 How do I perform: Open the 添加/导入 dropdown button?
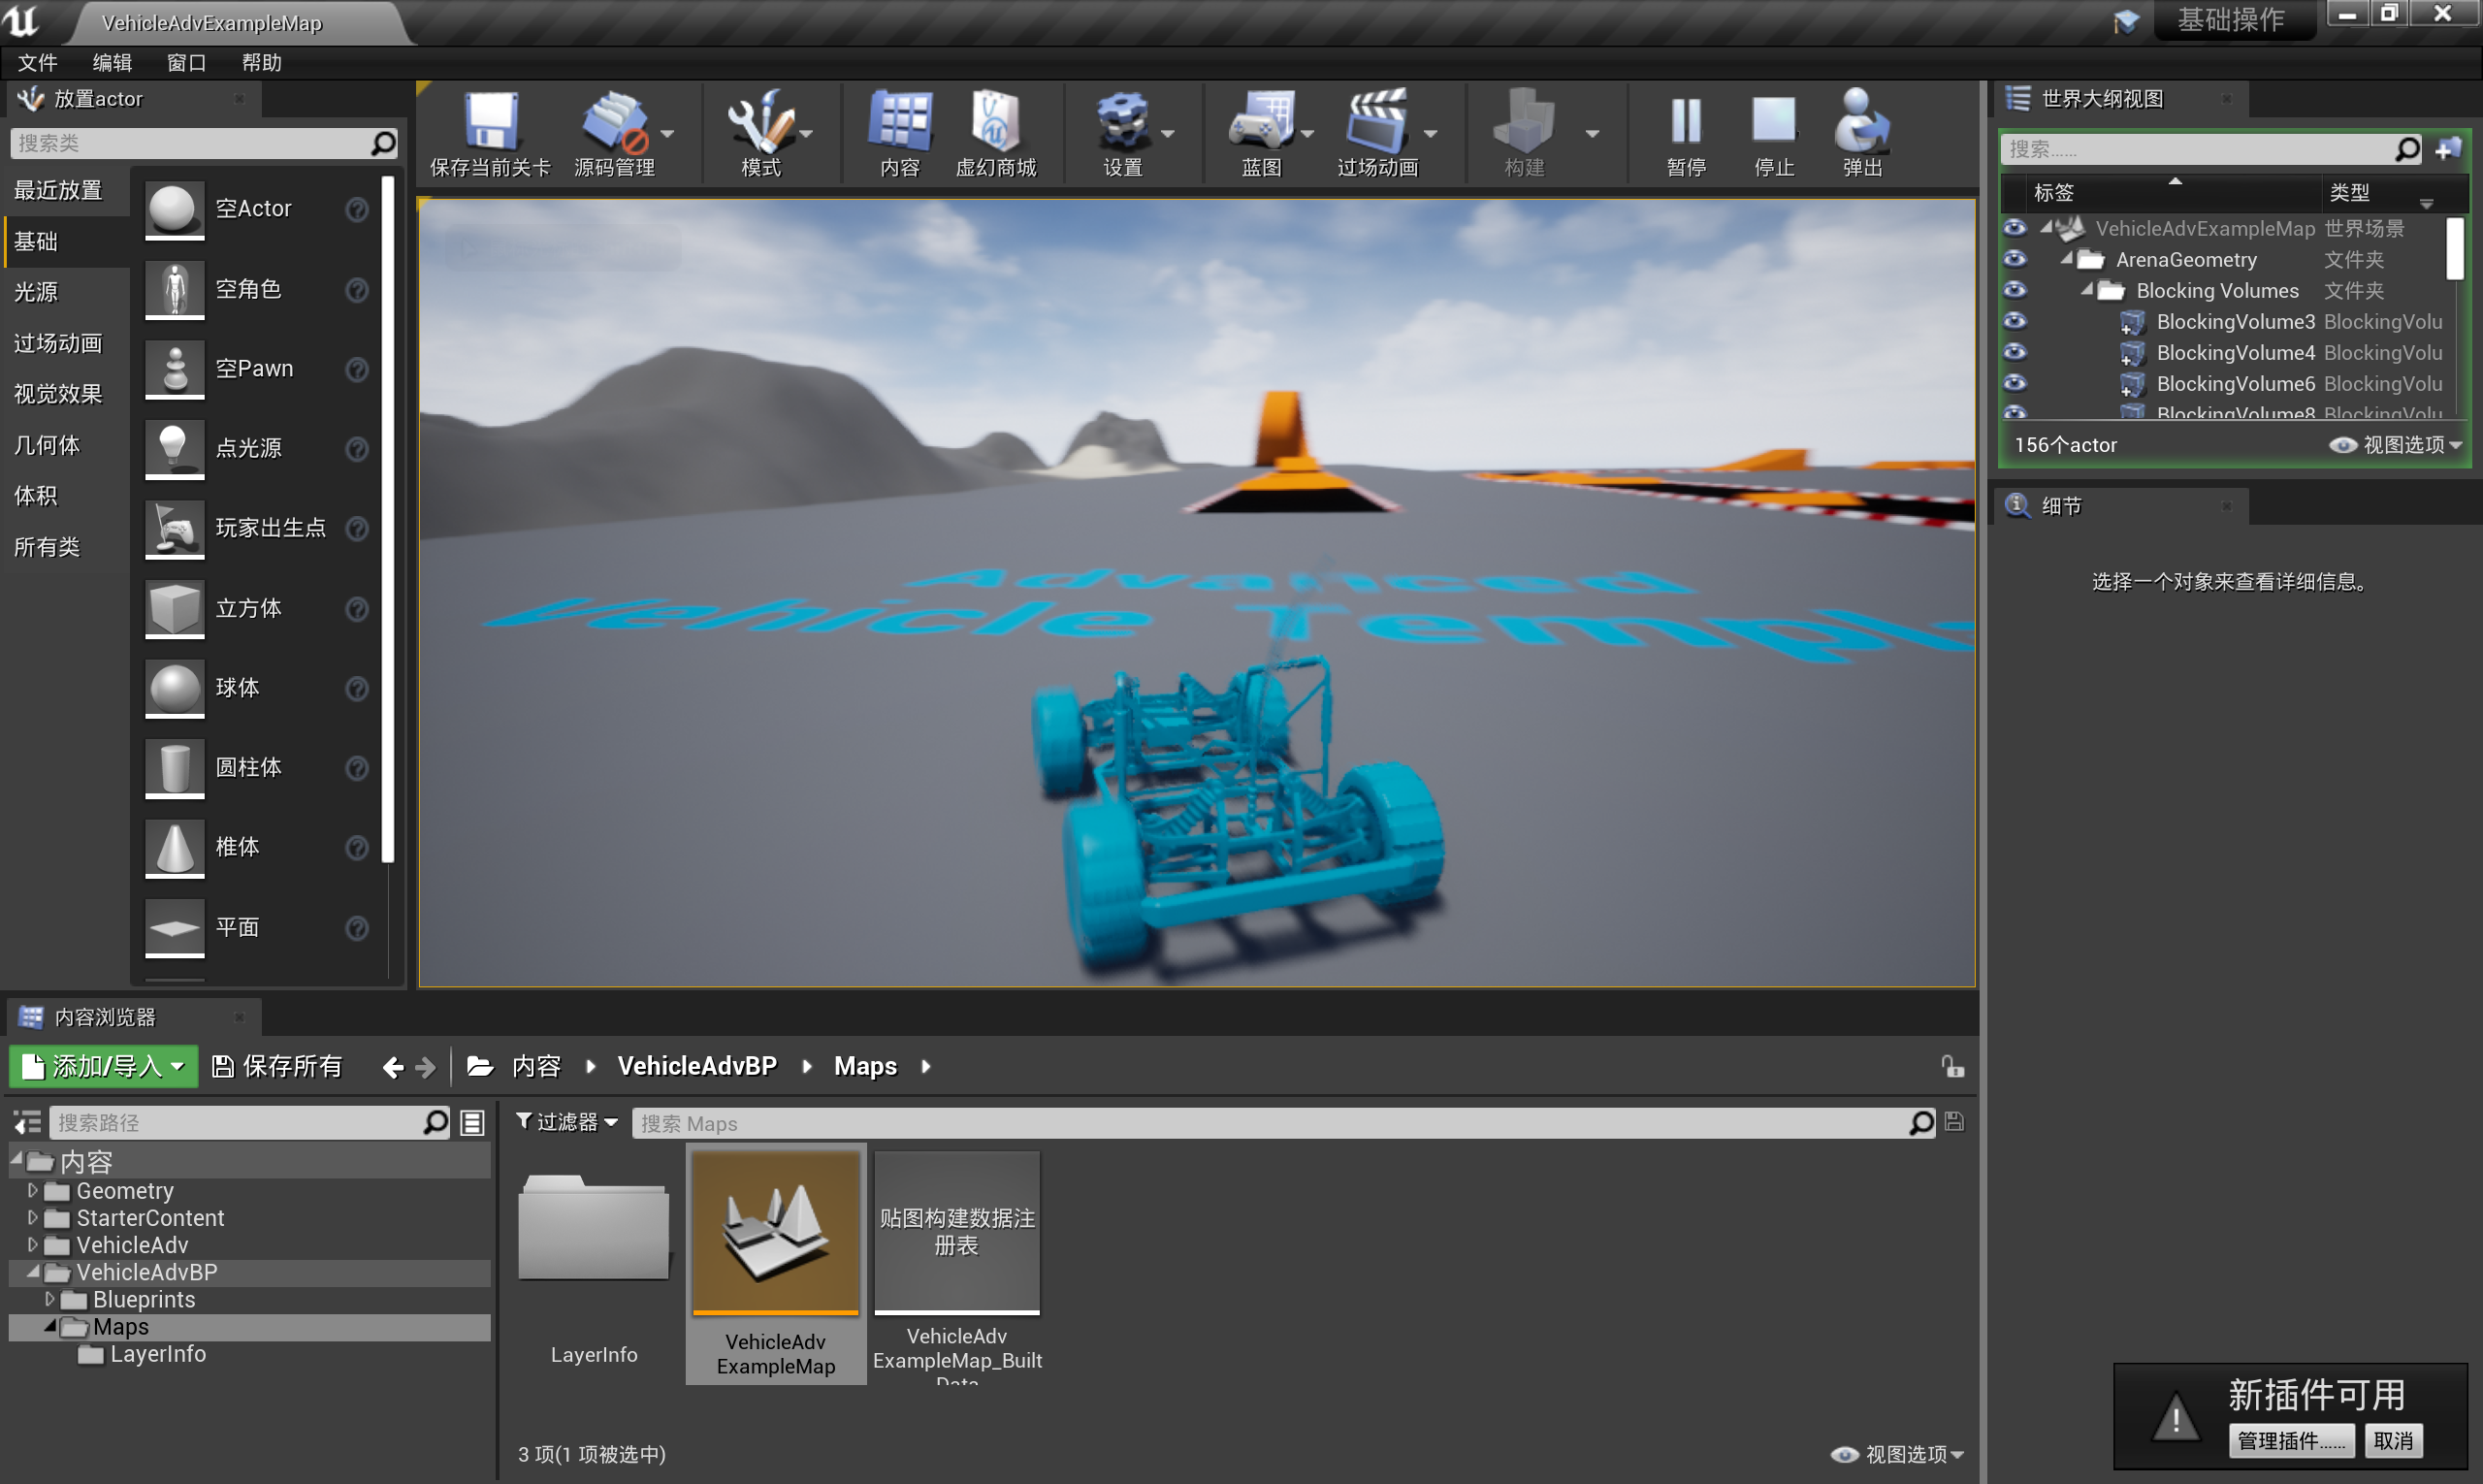[103, 1066]
